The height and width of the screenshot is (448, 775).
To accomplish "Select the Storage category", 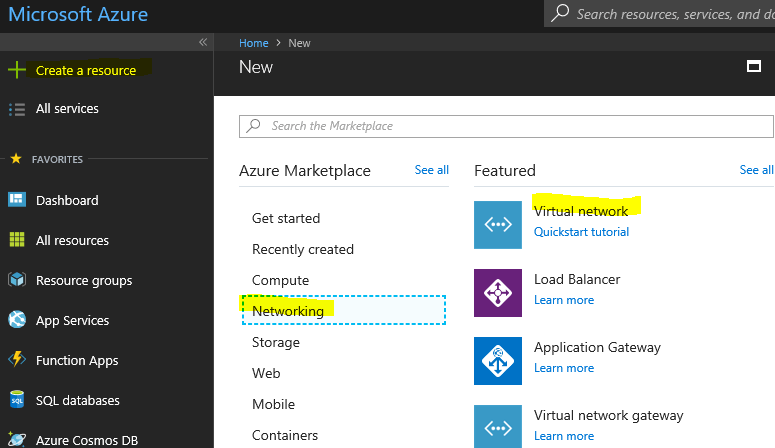I will [276, 342].
